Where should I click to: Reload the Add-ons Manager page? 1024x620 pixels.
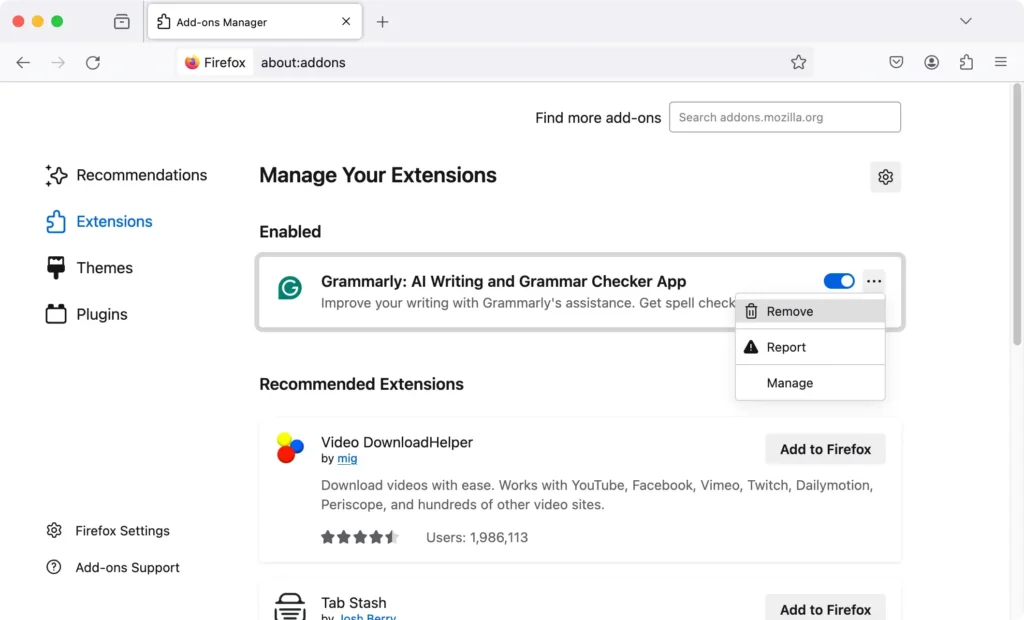click(x=93, y=62)
